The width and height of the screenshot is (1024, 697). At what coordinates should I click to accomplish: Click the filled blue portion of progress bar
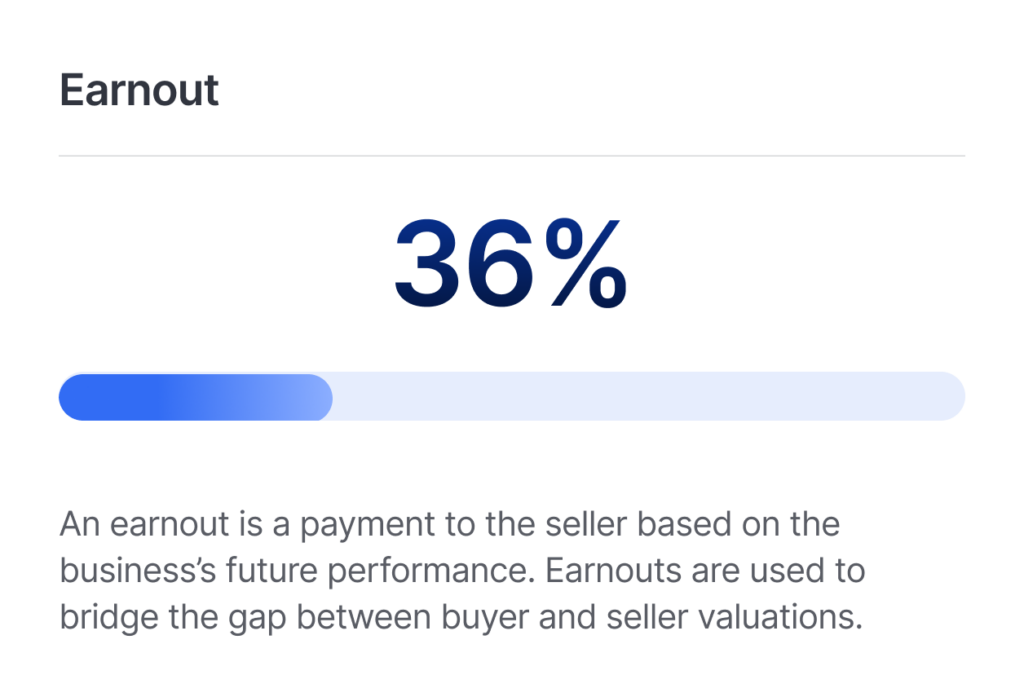[x=195, y=397]
